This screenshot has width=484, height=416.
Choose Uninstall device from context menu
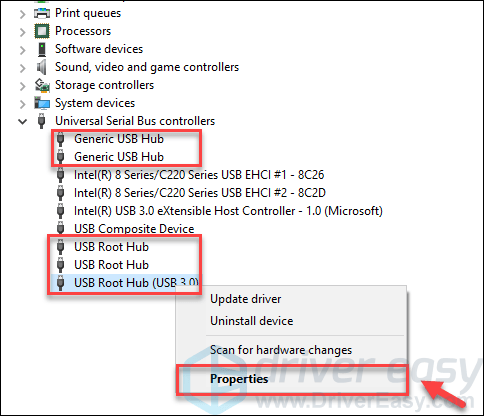coord(252,321)
